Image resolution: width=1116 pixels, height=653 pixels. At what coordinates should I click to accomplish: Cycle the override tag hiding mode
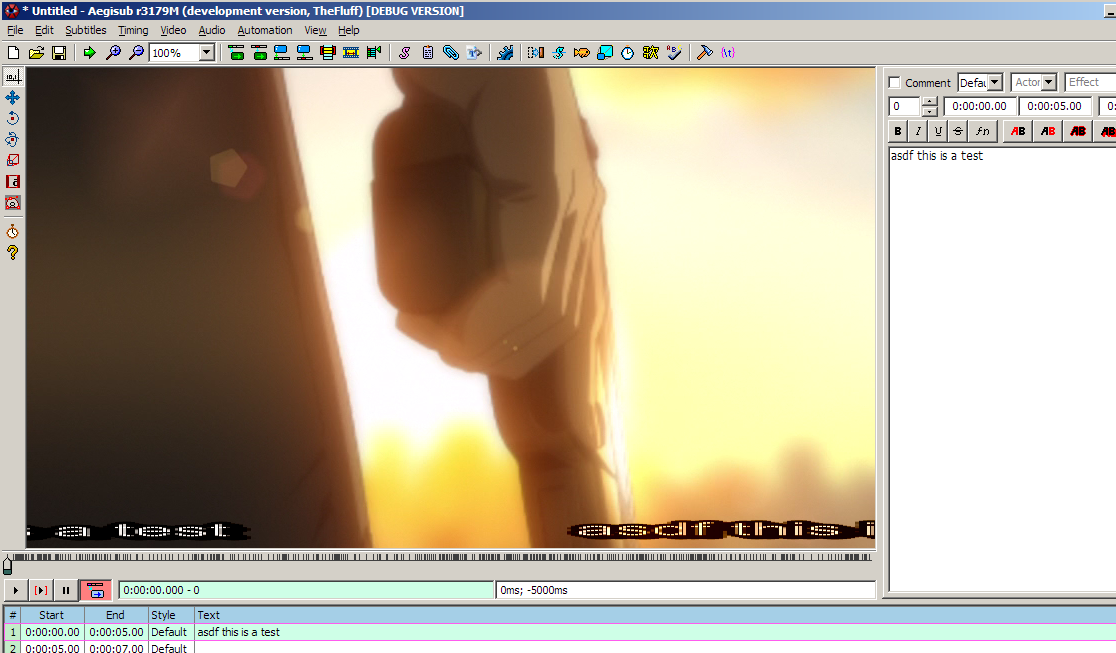pos(727,53)
